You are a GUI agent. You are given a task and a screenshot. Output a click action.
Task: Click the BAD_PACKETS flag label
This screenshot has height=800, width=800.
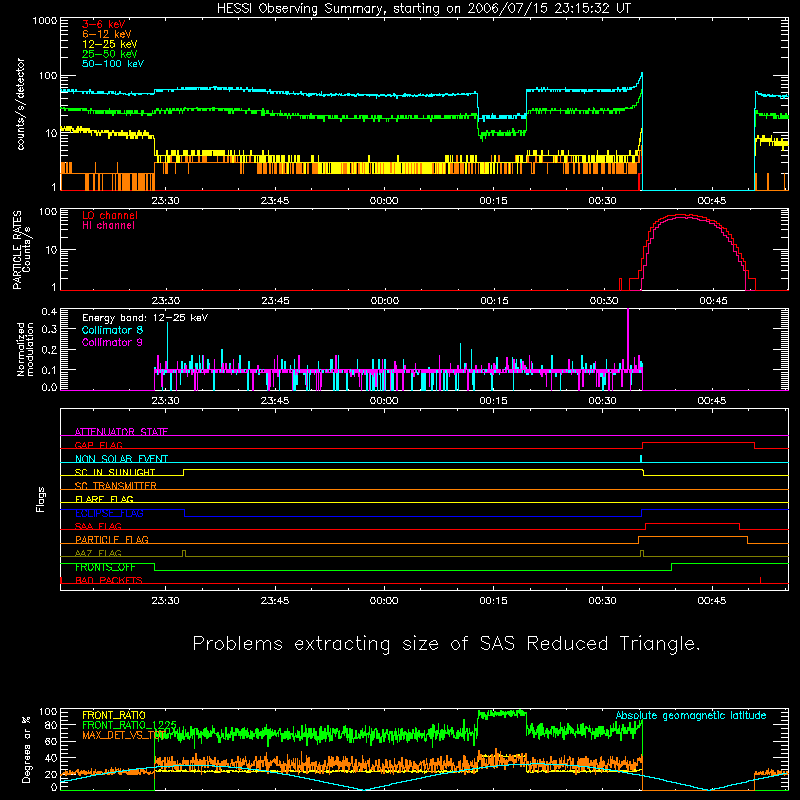[109, 580]
